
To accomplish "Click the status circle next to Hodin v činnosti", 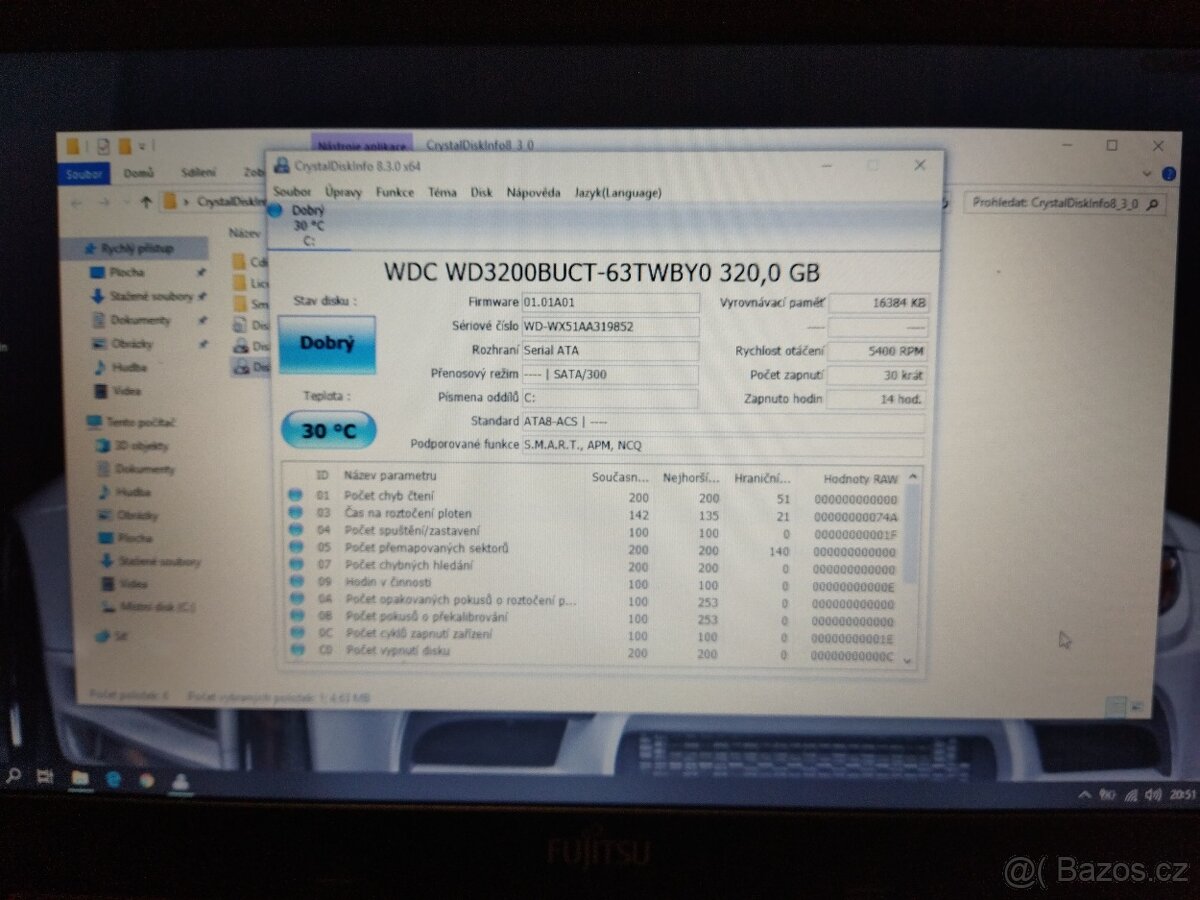I will click(297, 582).
